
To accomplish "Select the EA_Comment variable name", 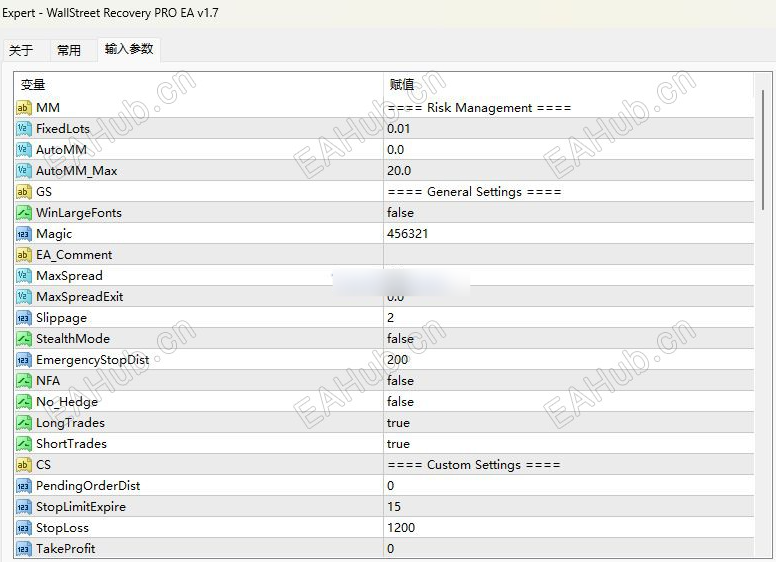I will [74, 256].
